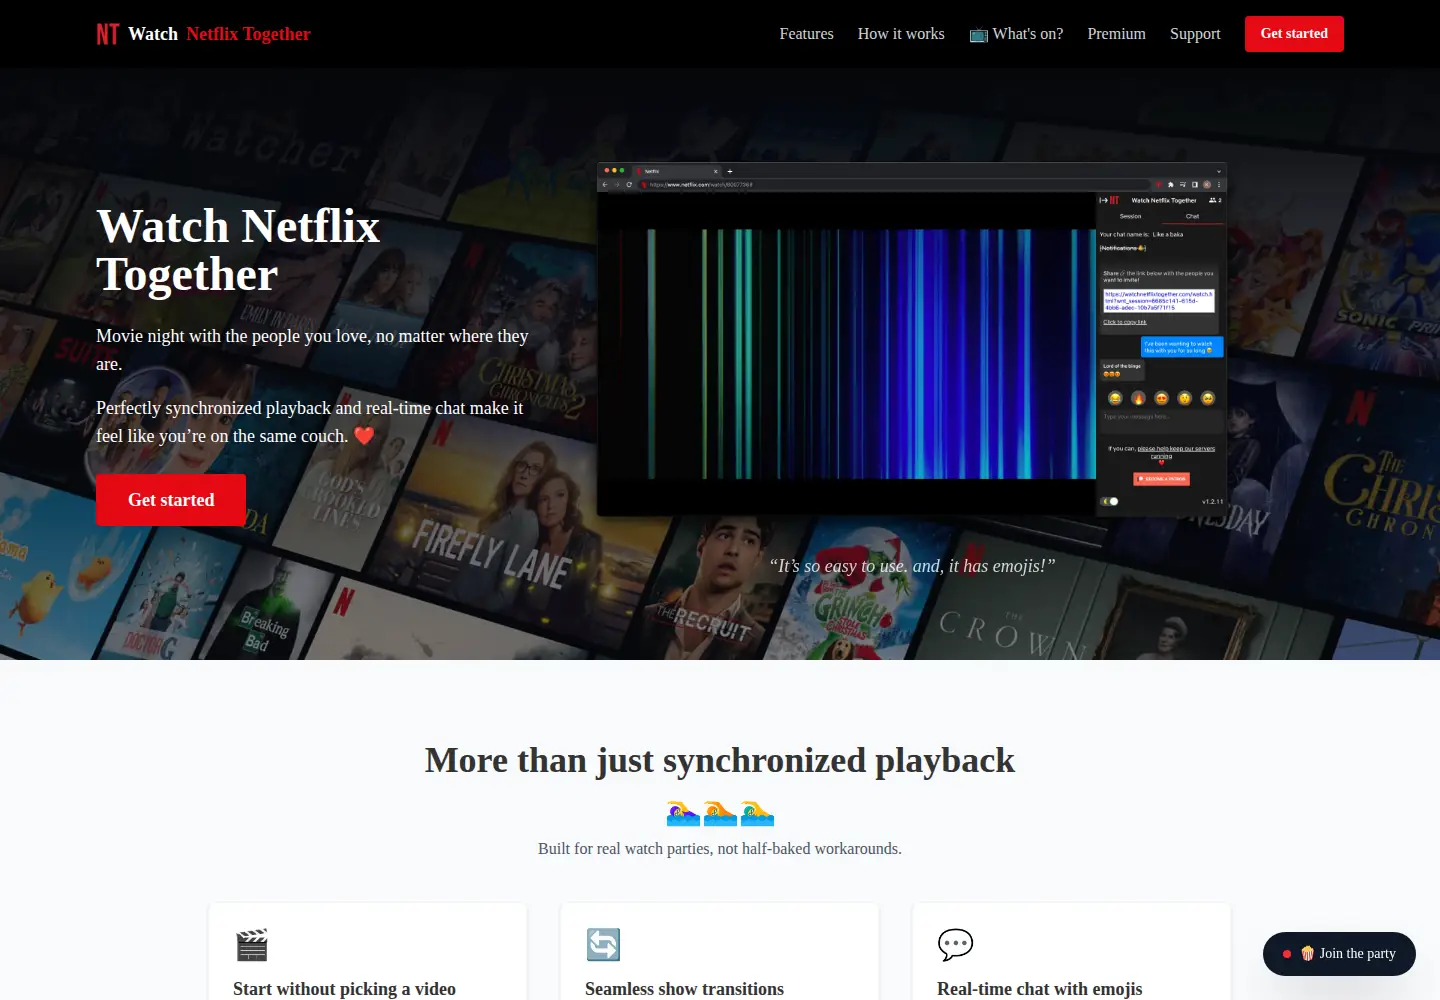Click the "Seamless show transitions" card title
1440x1000 pixels.
pos(684,989)
